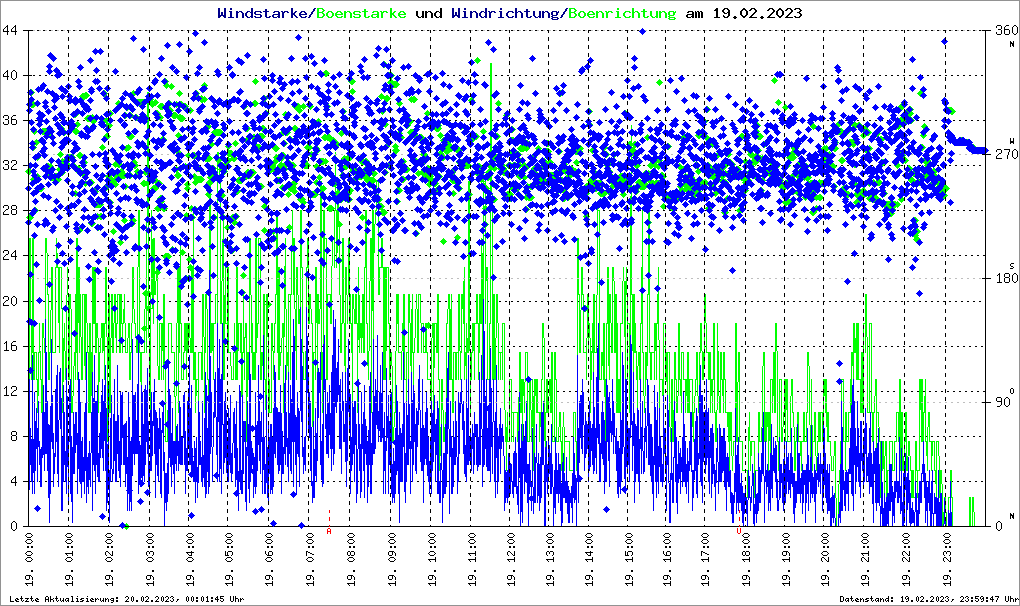Click the red sunset marker 'U'
Viewport: 1020px width, 606px height.
pyautogui.click(x=739, y=531)
